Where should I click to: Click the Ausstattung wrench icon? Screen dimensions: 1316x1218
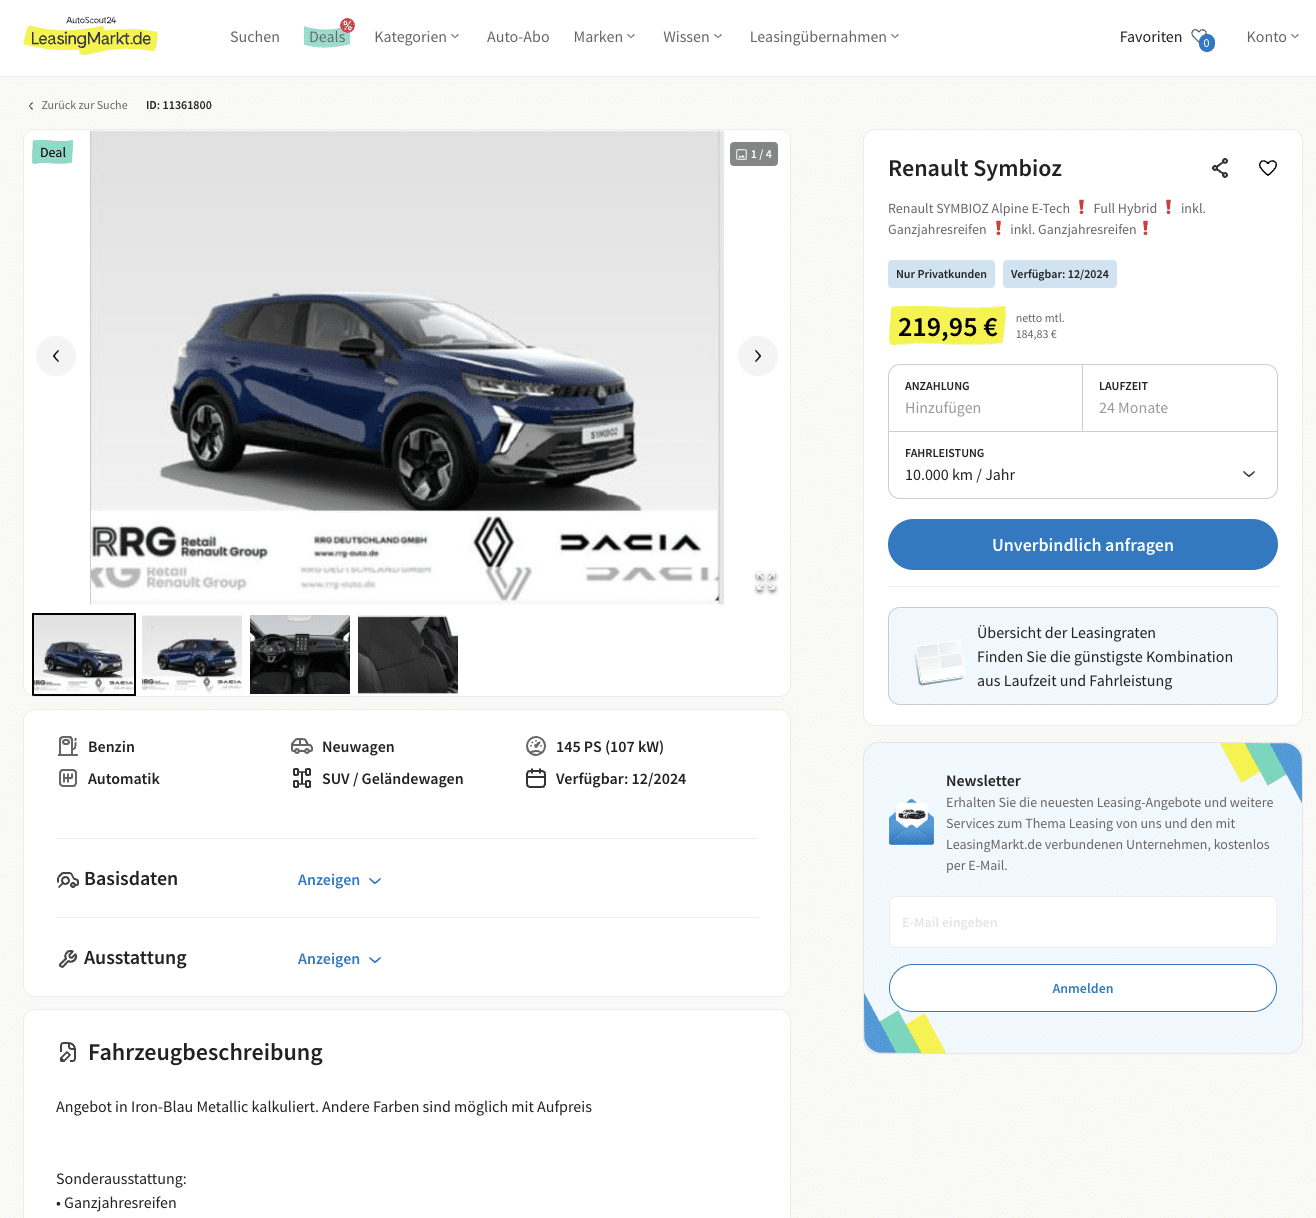(68, 959)
